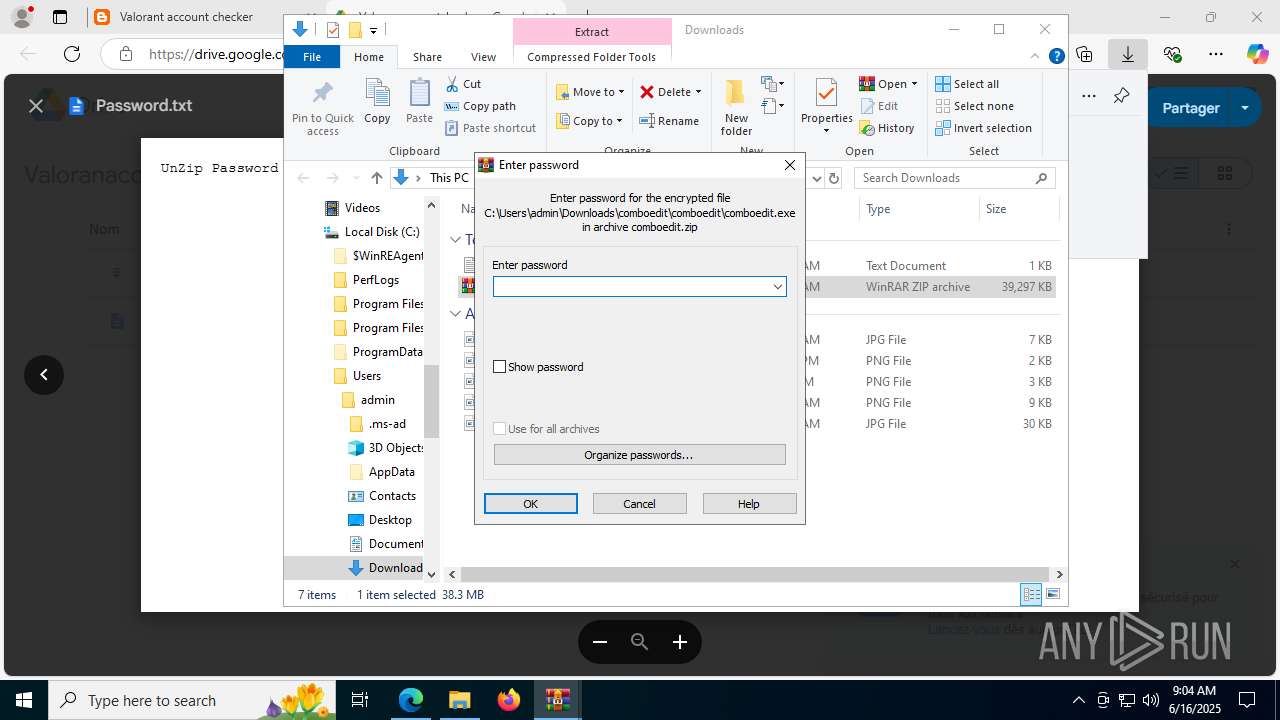This screenshot has height=720, width=1280.
Task: Click Pin to Quick access in ribbon
Action: 322,108
